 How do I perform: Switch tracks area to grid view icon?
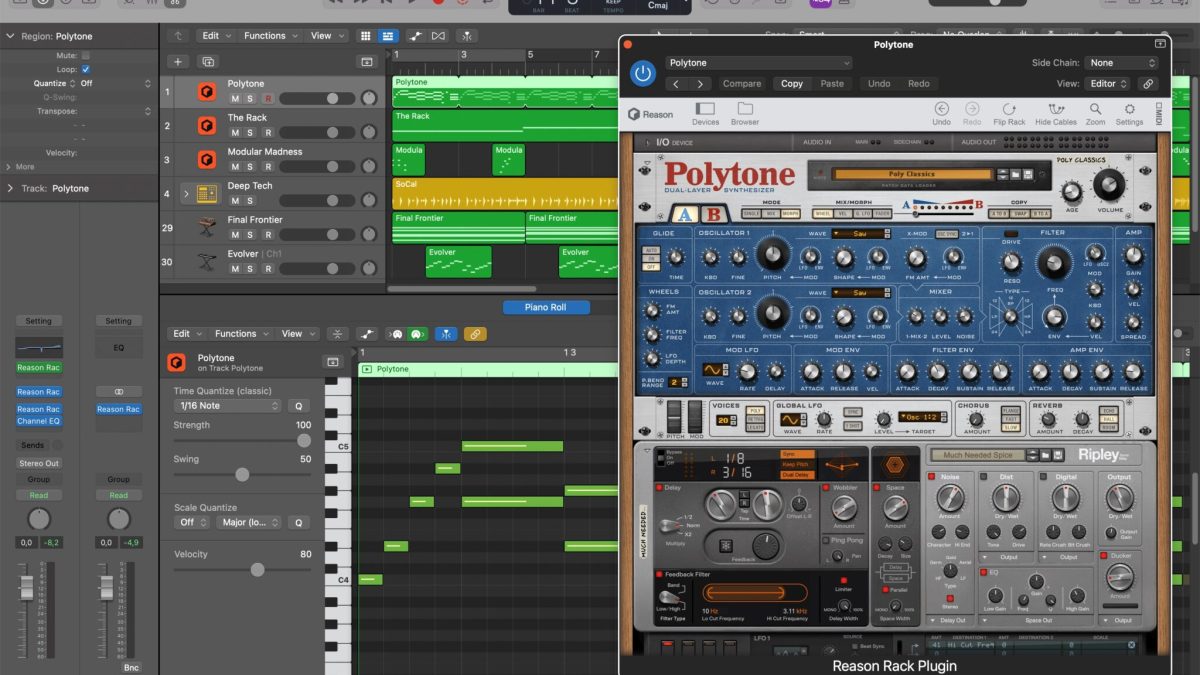point(365,36)
